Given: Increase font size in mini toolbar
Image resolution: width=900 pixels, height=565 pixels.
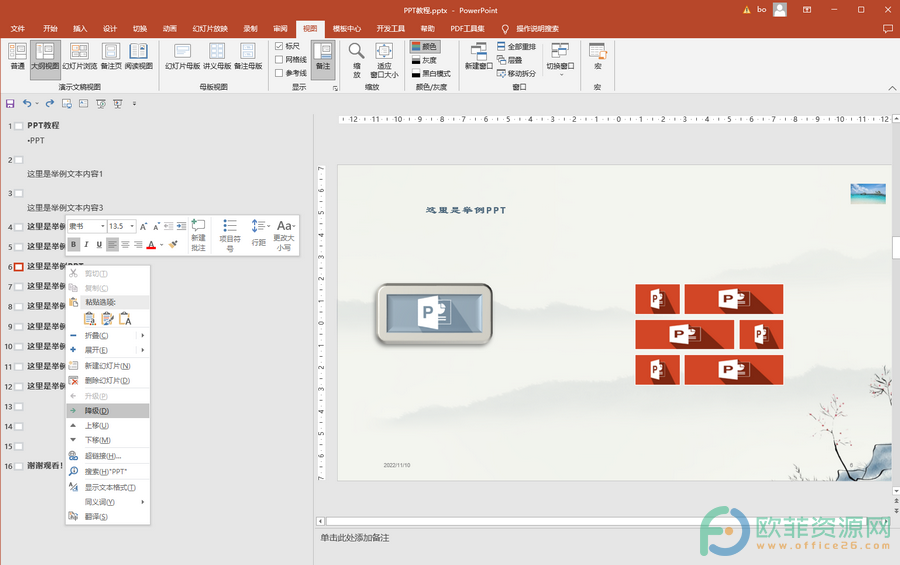Looking at the screenshot, I should click(x=143, y=226).
